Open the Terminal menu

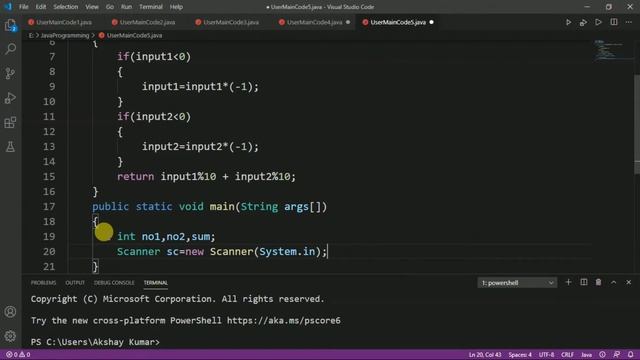[x=151, y=7]
